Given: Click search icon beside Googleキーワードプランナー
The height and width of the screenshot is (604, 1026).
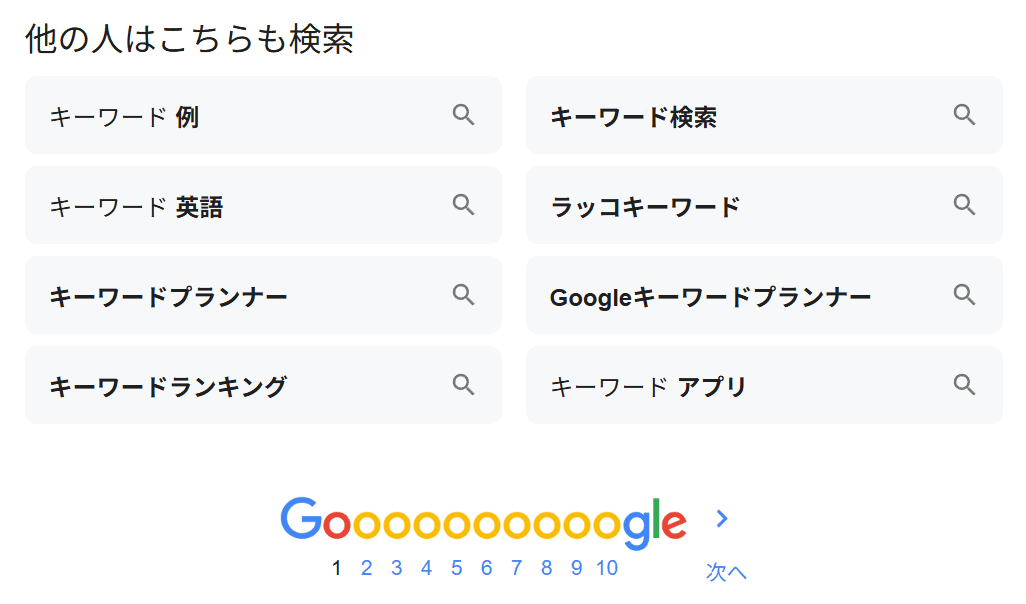Looking at the screenshot, I should 964,295.
